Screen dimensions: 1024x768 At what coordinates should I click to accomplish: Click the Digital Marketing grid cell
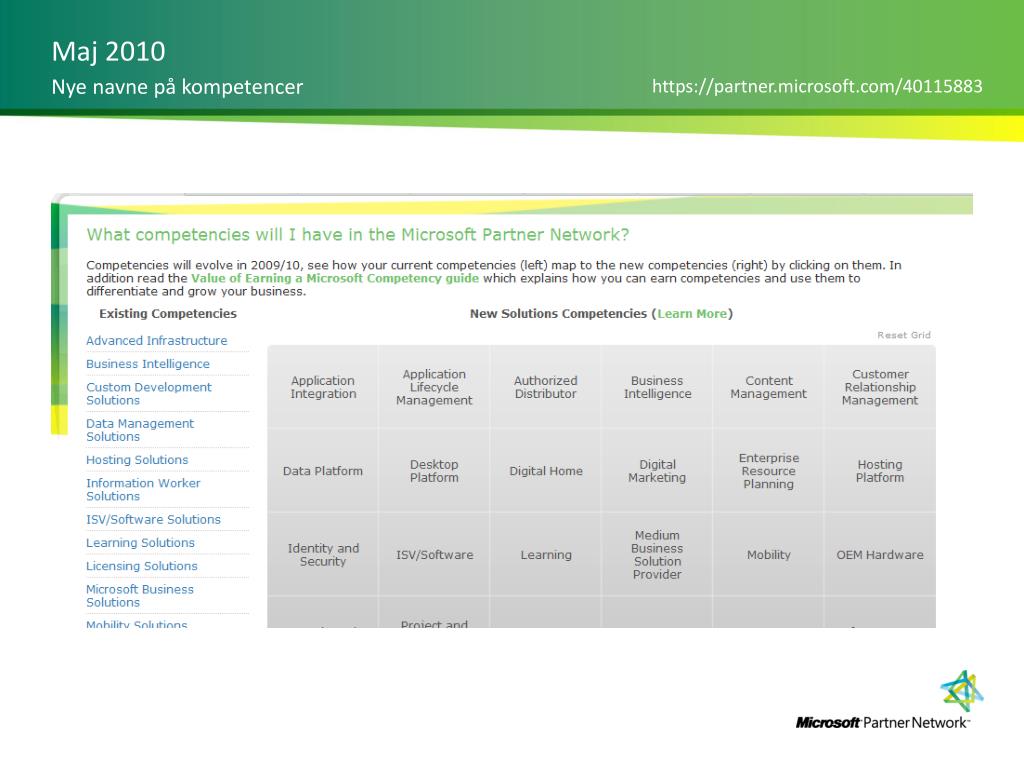657,471
